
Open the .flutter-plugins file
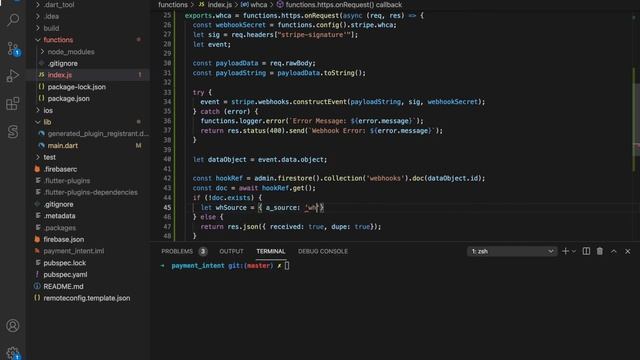[67, 181]
